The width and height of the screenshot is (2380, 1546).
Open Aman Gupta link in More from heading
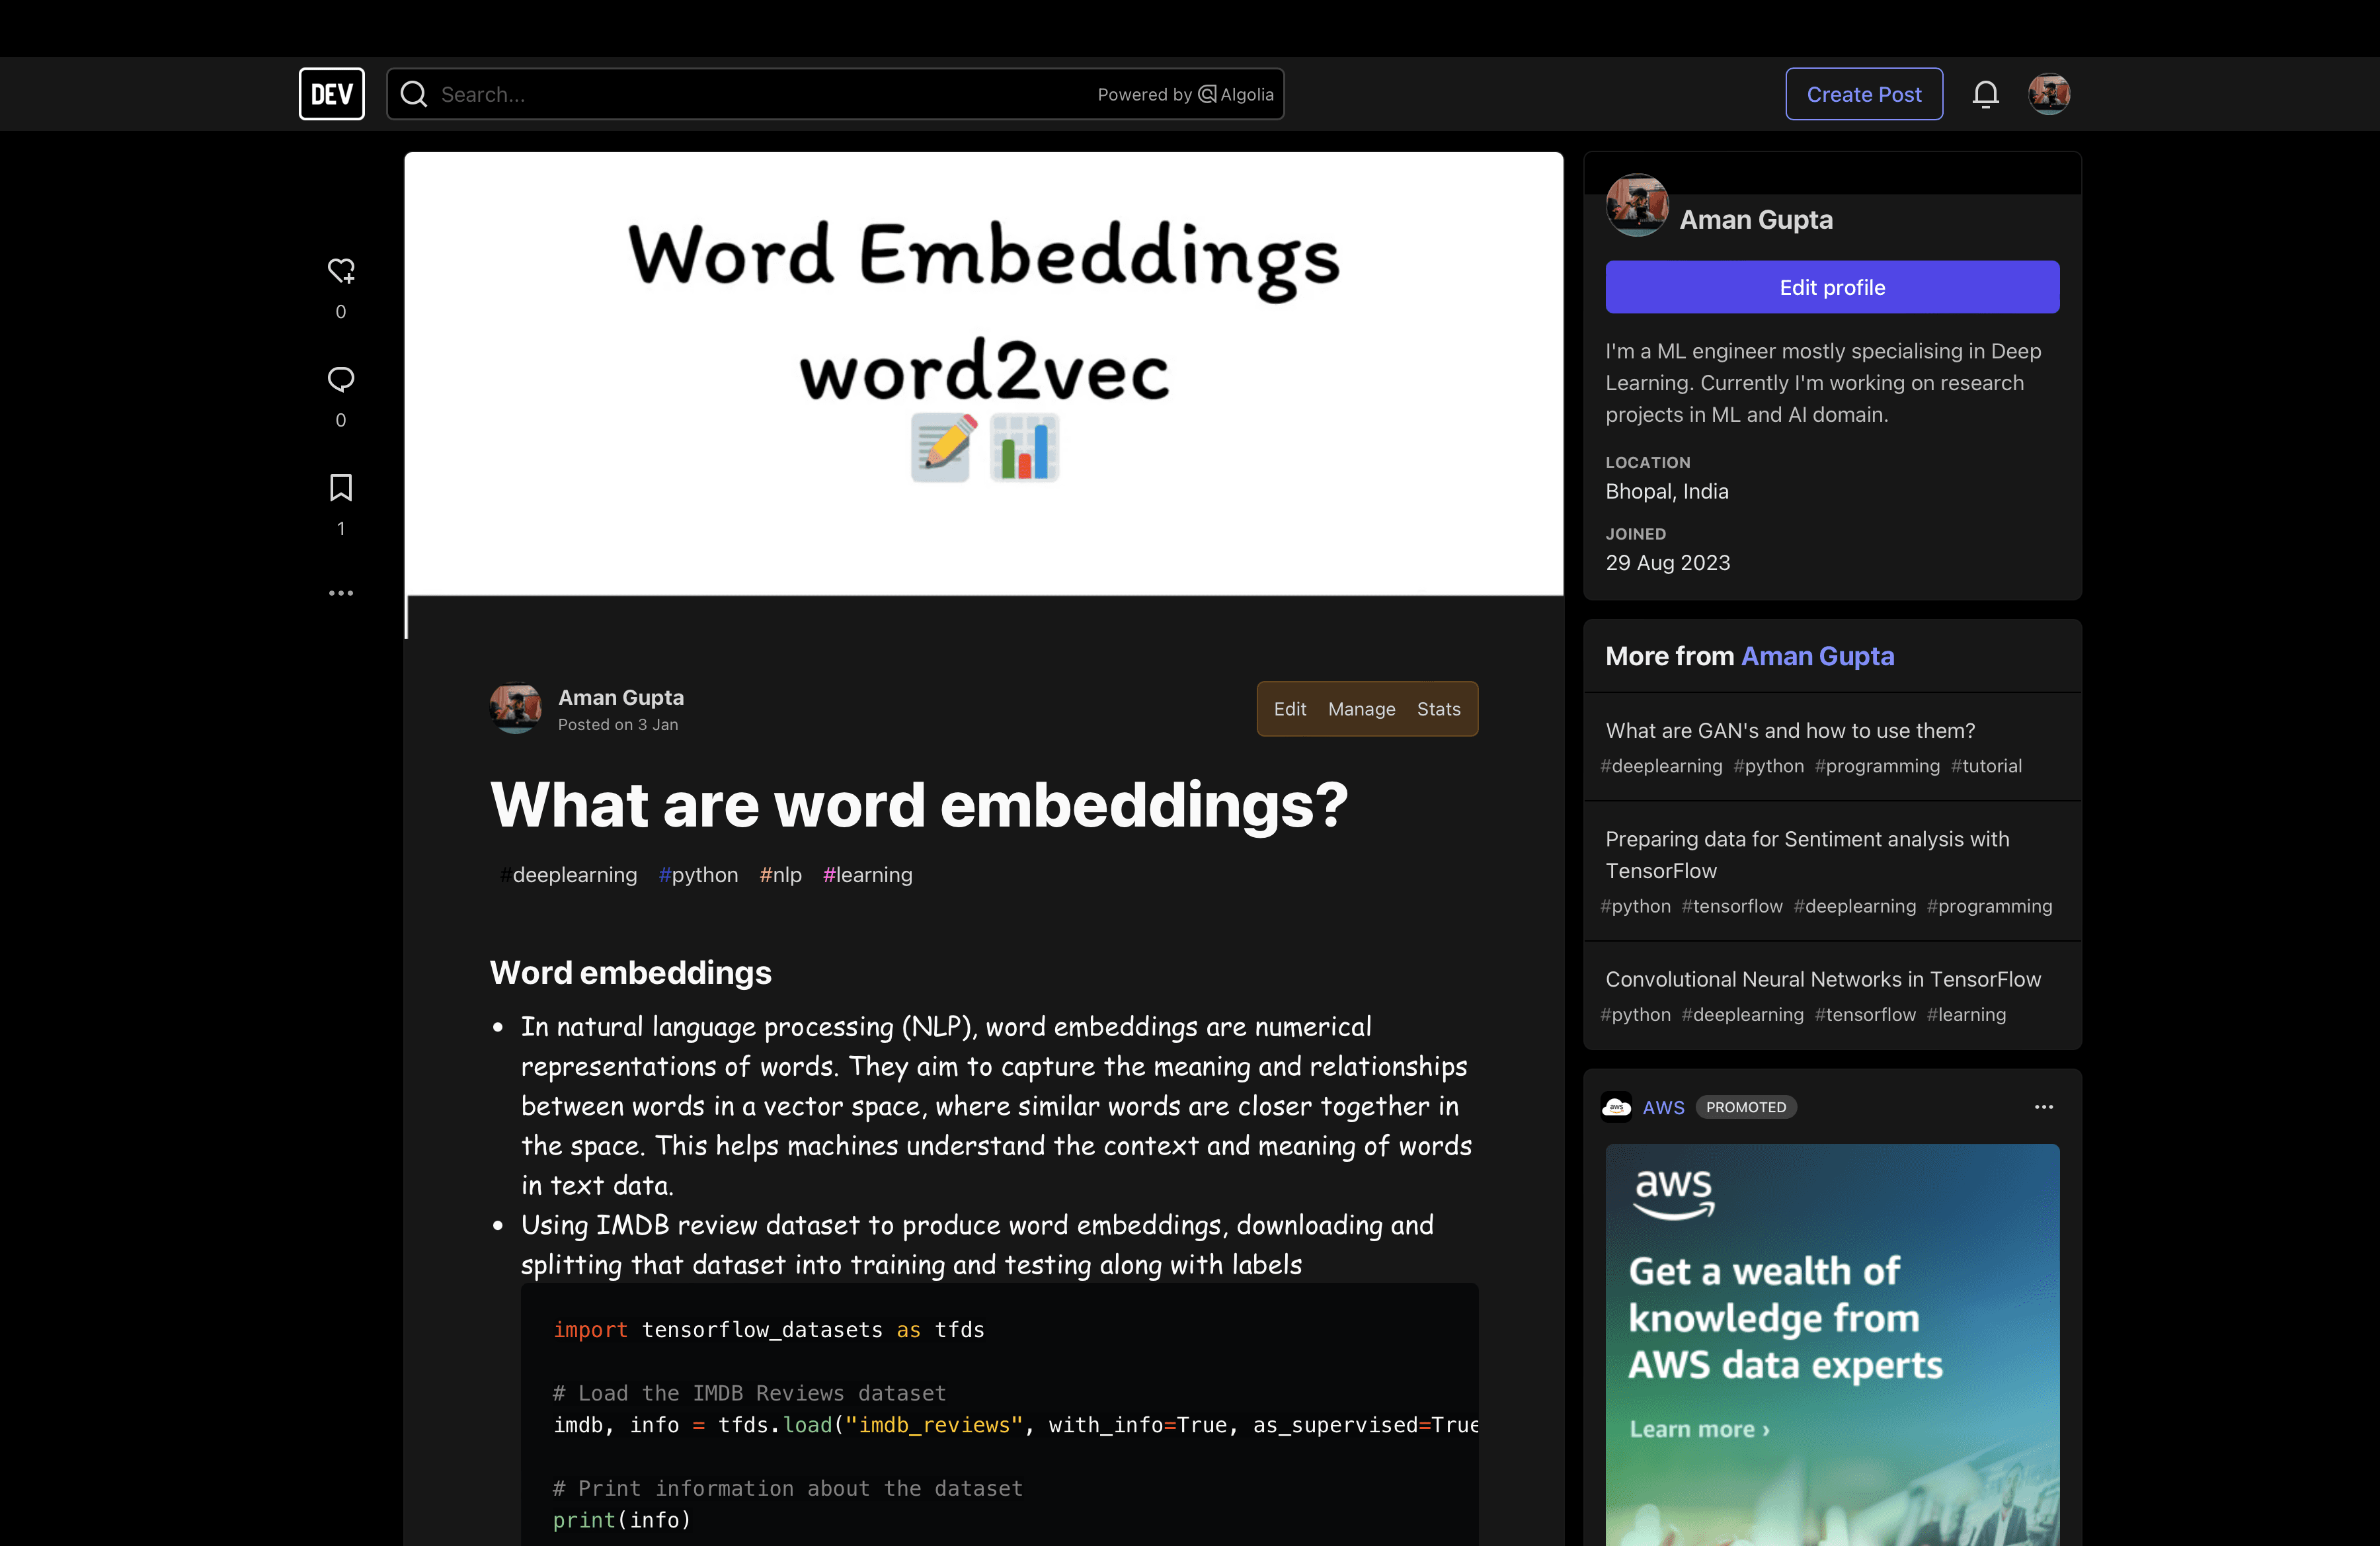1817,656
